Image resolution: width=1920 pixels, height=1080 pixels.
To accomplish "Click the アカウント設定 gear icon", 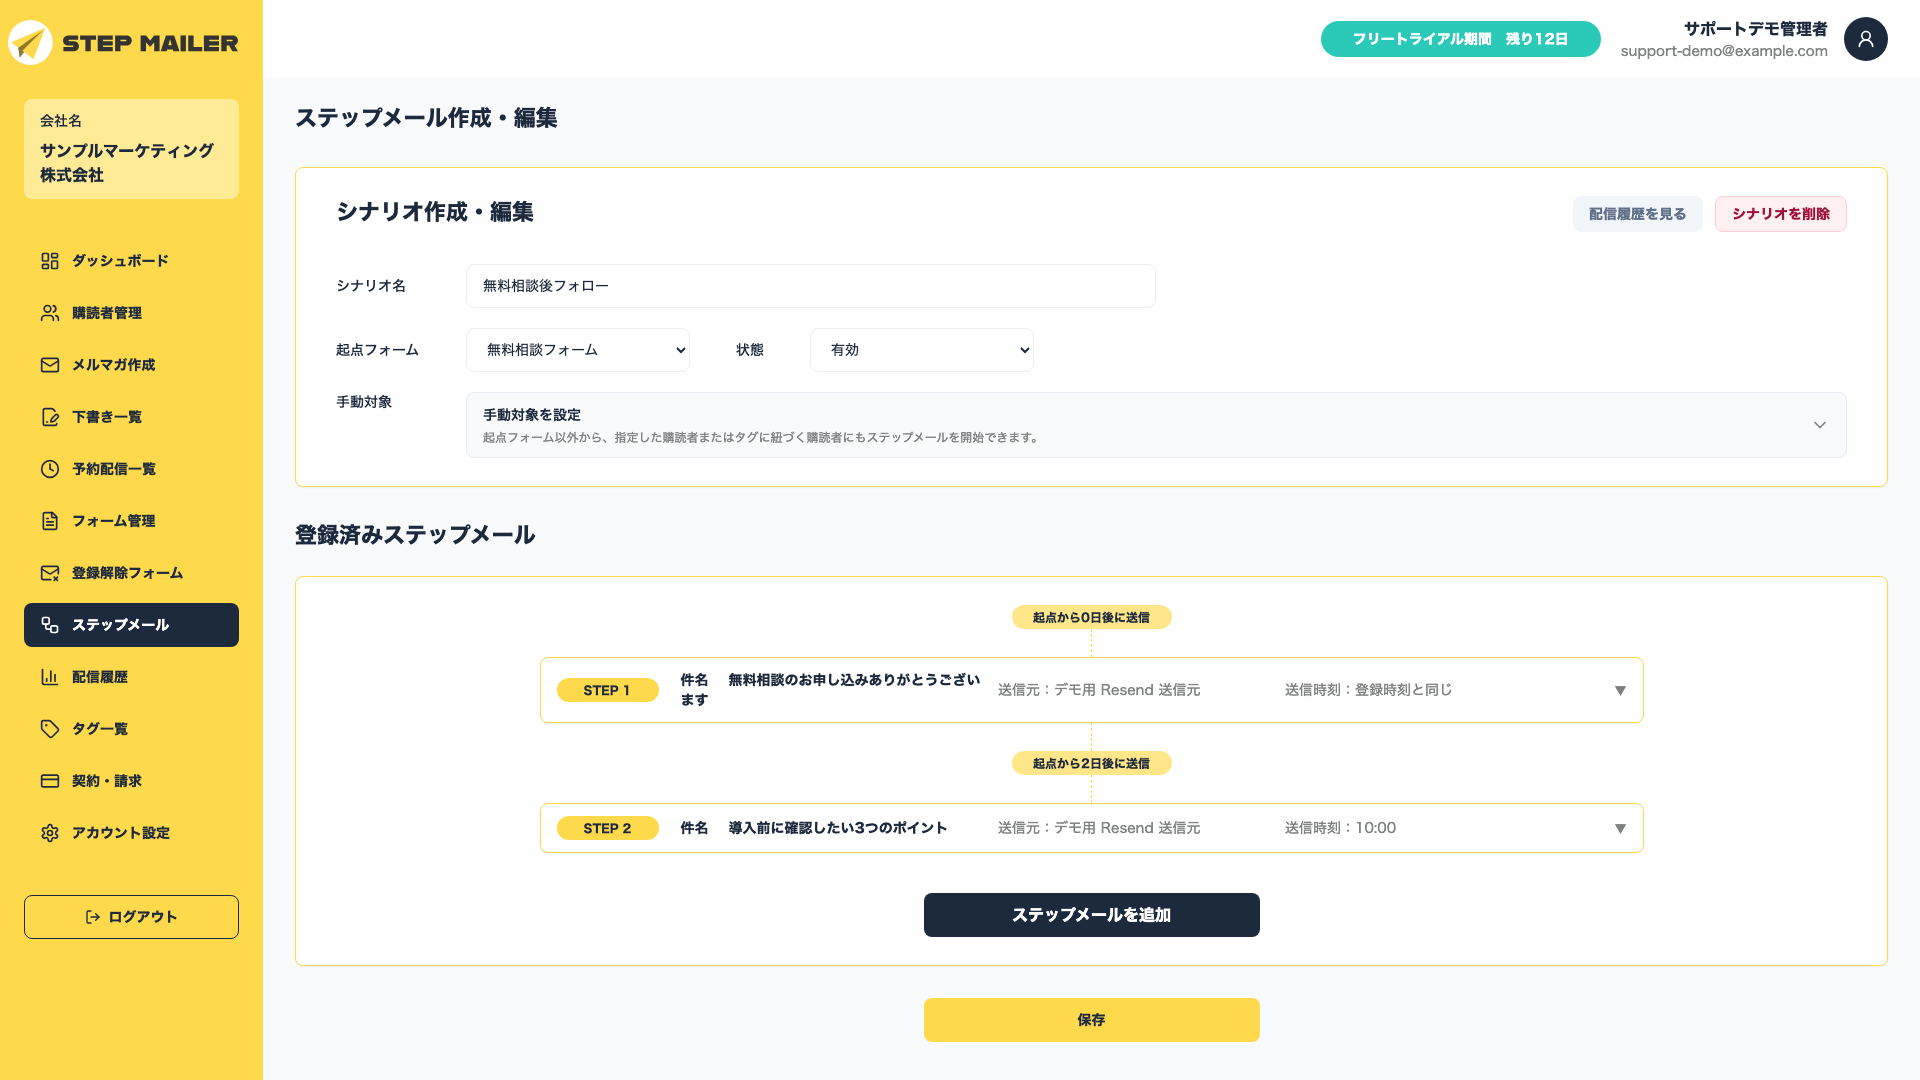I will pos(50,833).
